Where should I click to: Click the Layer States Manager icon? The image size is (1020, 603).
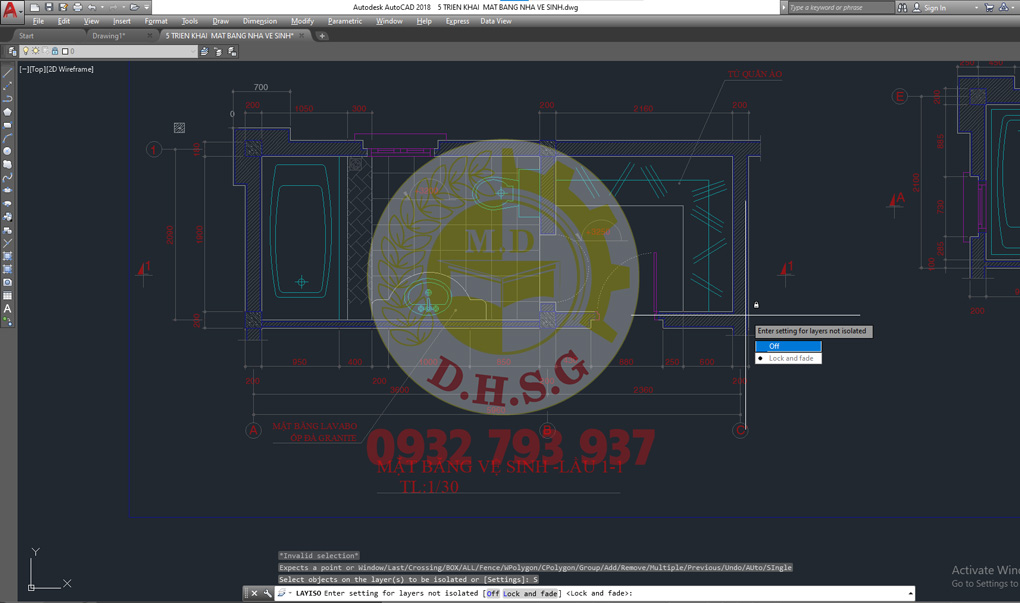click(232, 51)
